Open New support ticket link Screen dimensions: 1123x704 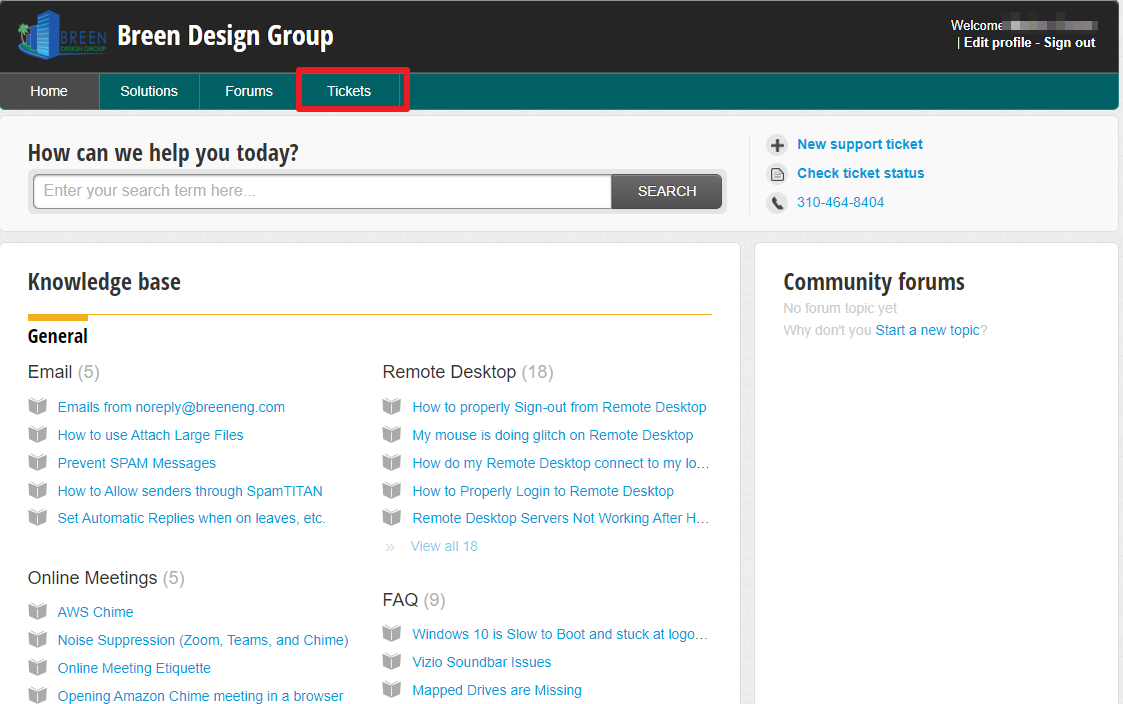pos(859,144)
